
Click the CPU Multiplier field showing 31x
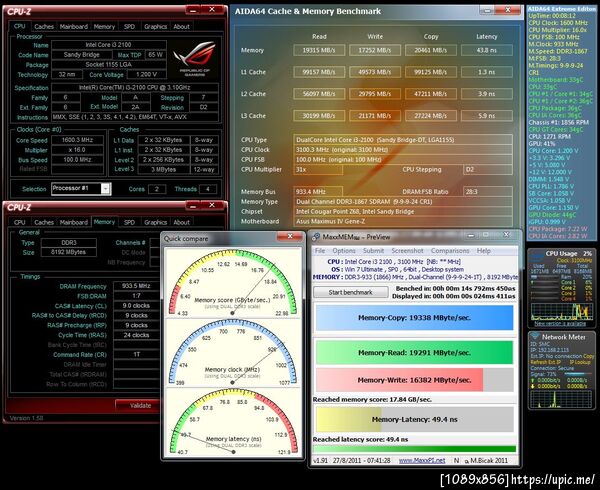(318, 169)
